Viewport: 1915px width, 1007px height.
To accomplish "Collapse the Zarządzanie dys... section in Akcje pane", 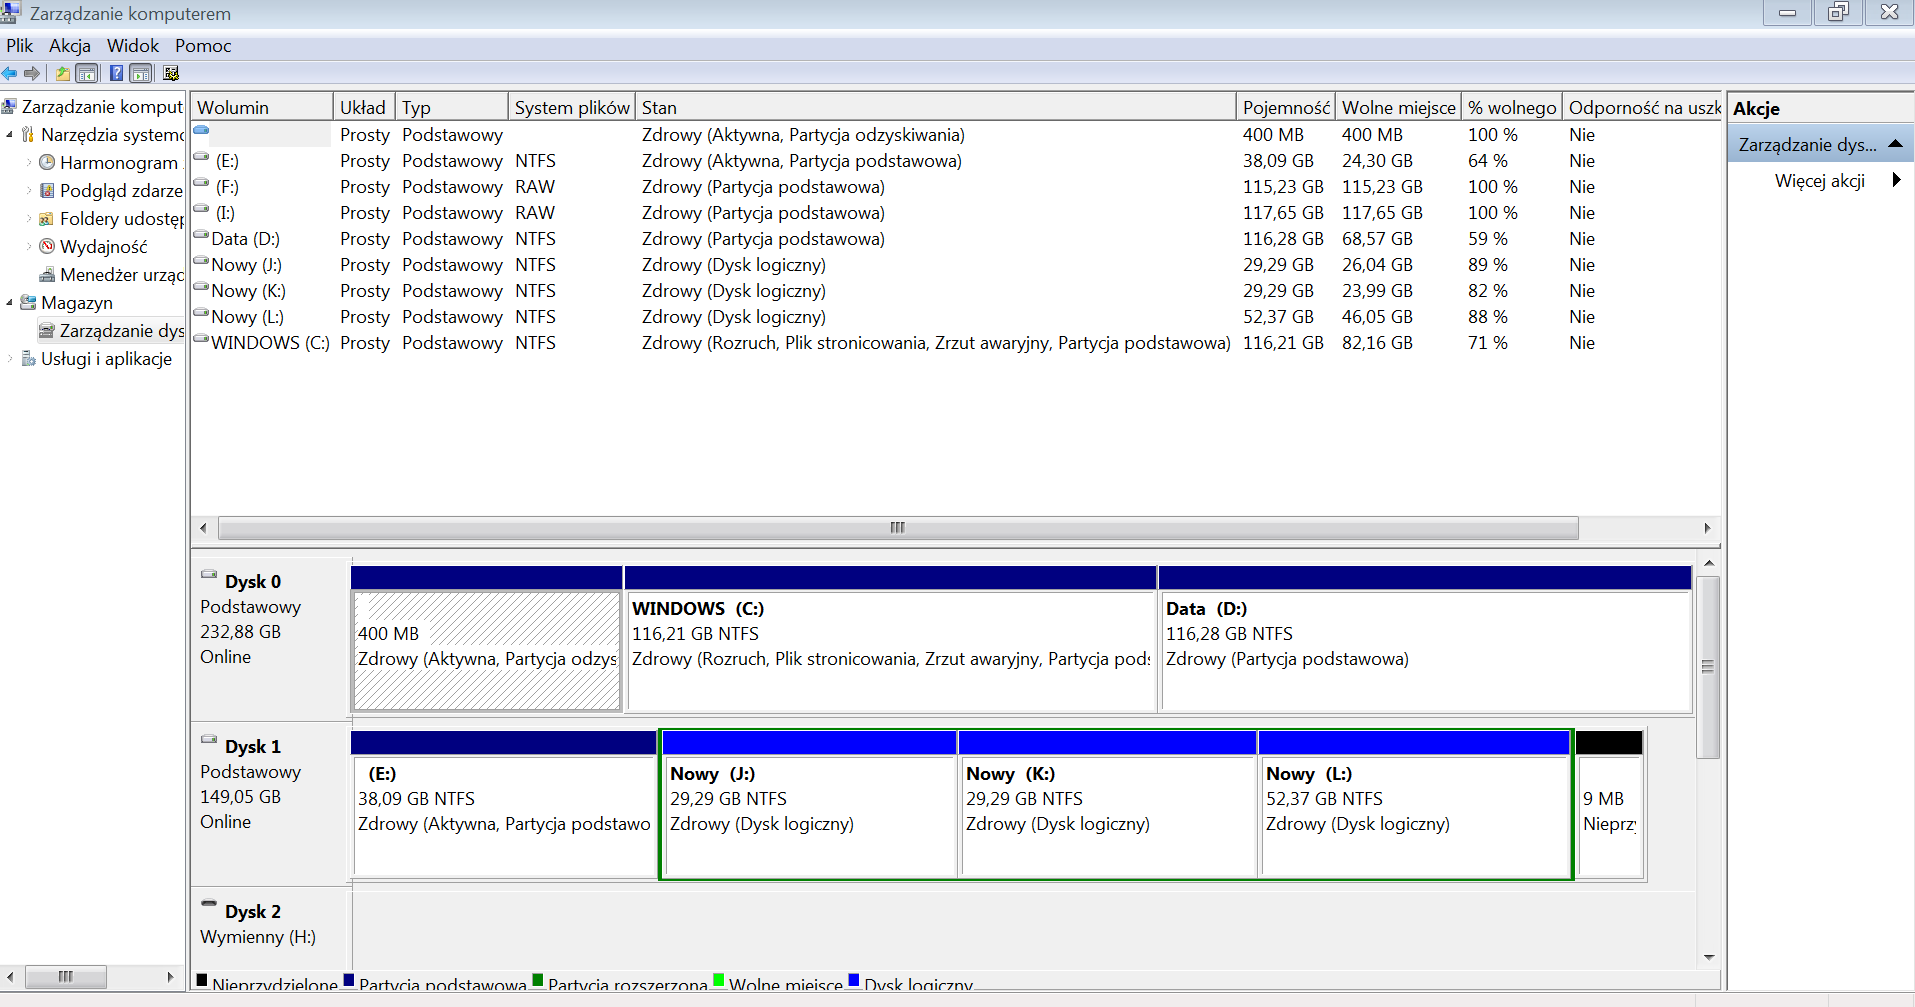I will (x=1895, y=144).
